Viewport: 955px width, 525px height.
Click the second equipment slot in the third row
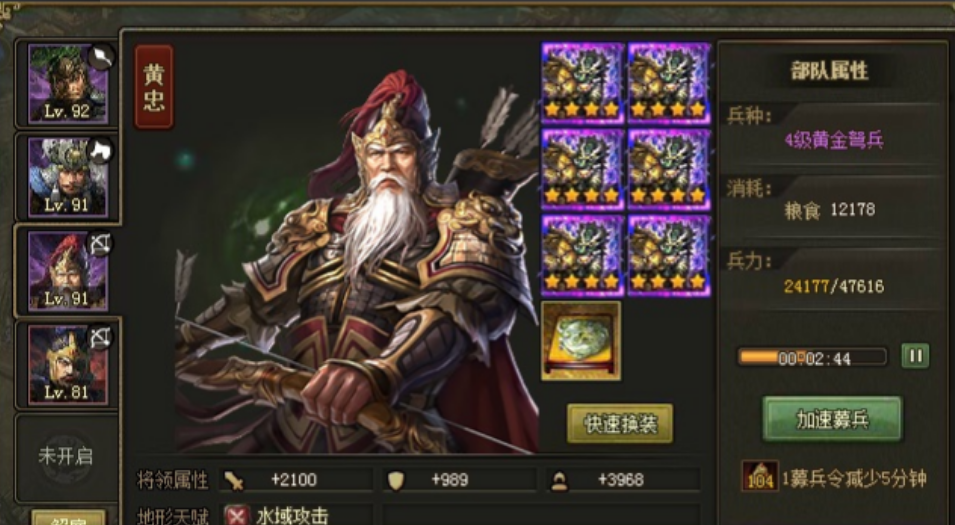point(669,255)
